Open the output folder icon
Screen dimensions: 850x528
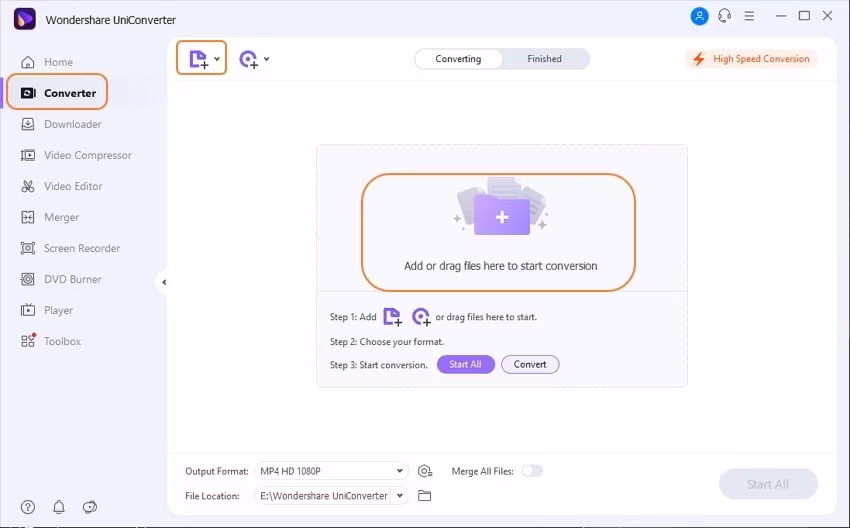click(424, 495)
